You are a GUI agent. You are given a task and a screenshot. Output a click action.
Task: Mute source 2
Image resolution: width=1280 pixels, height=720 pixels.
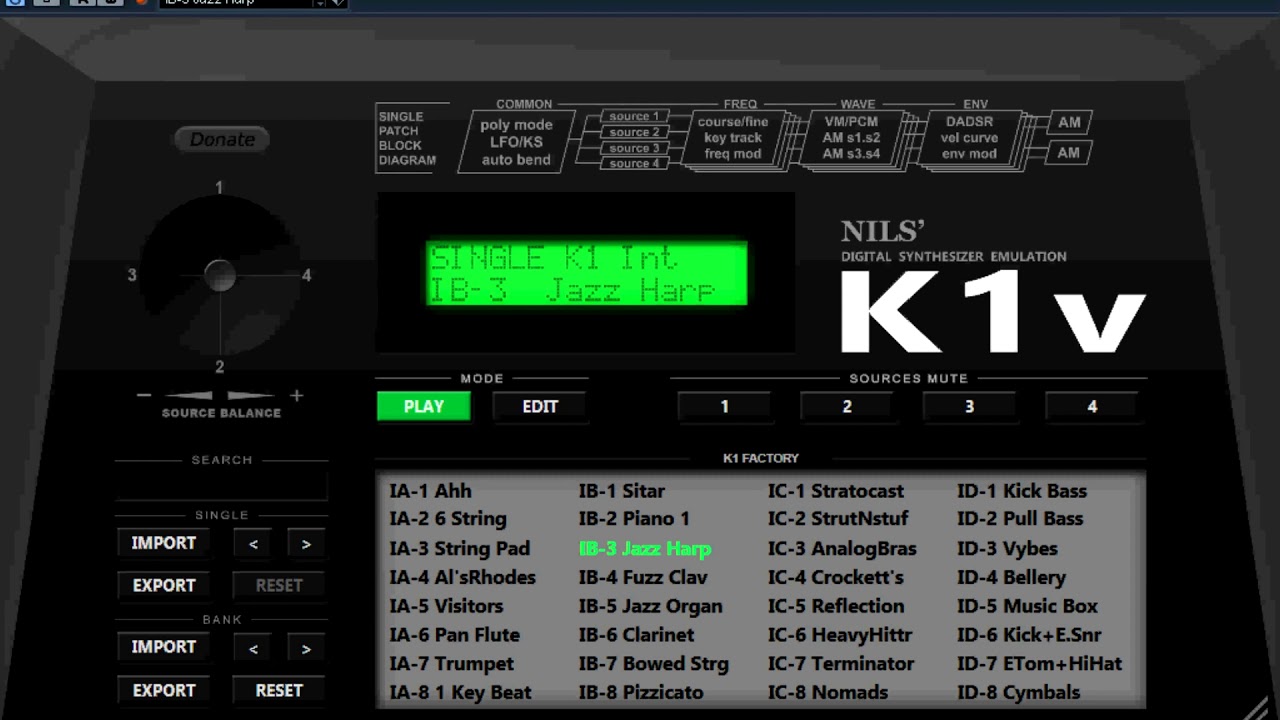(x=847, y=407)
